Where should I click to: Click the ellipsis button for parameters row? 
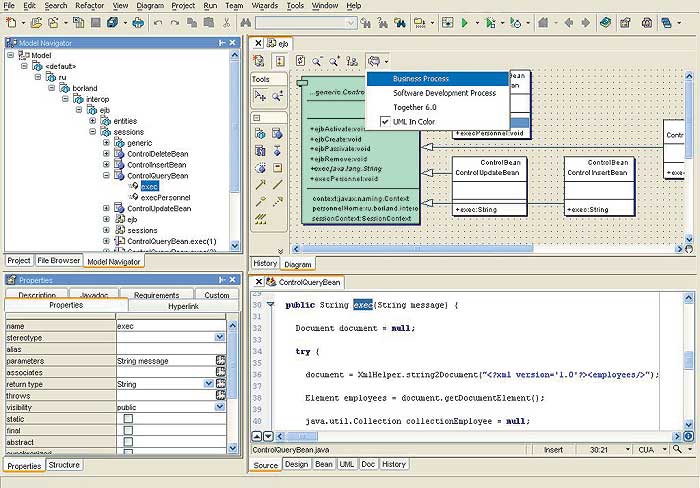point(221,360)
